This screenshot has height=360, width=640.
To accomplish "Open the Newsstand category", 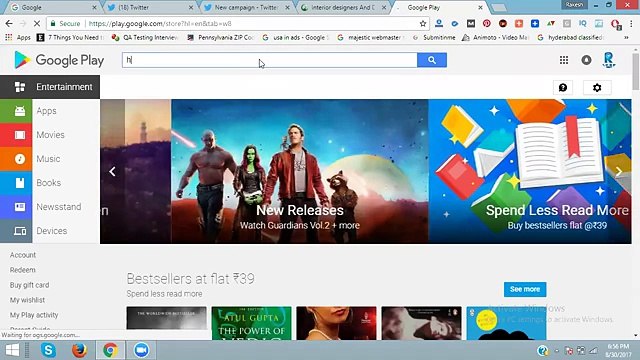I will pos(59,207).
